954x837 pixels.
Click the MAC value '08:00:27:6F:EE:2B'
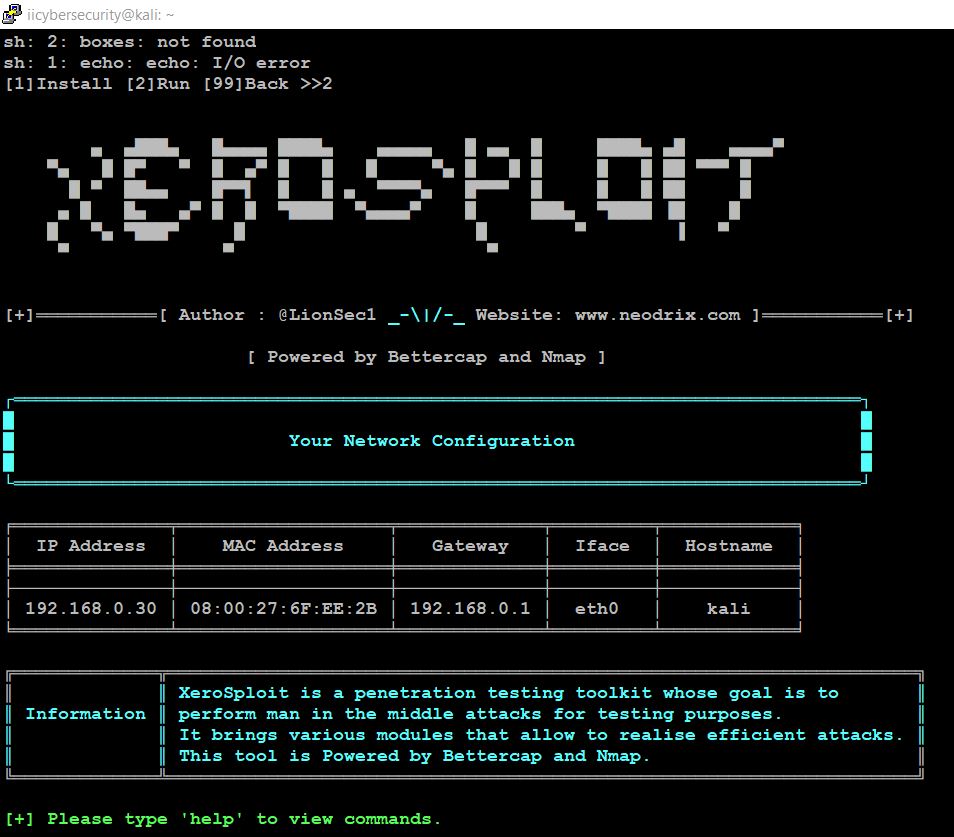(x=284, y=608)
